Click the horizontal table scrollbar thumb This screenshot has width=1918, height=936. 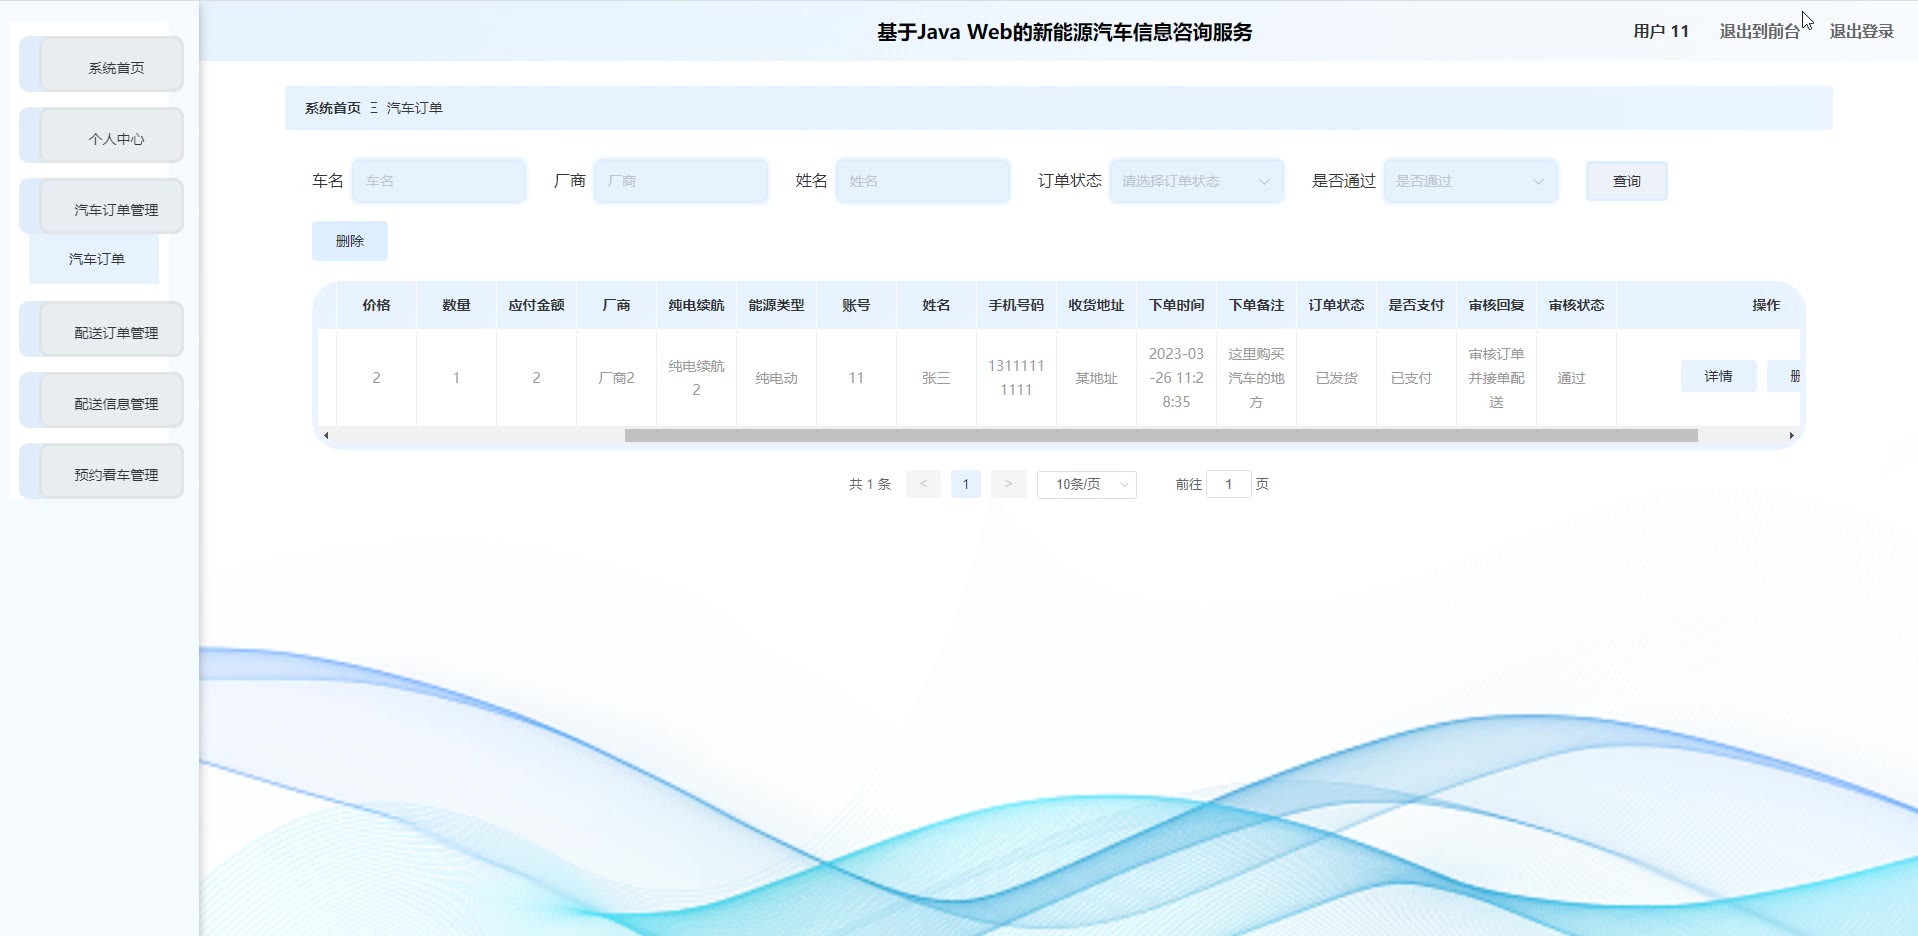coord(1161,435)
